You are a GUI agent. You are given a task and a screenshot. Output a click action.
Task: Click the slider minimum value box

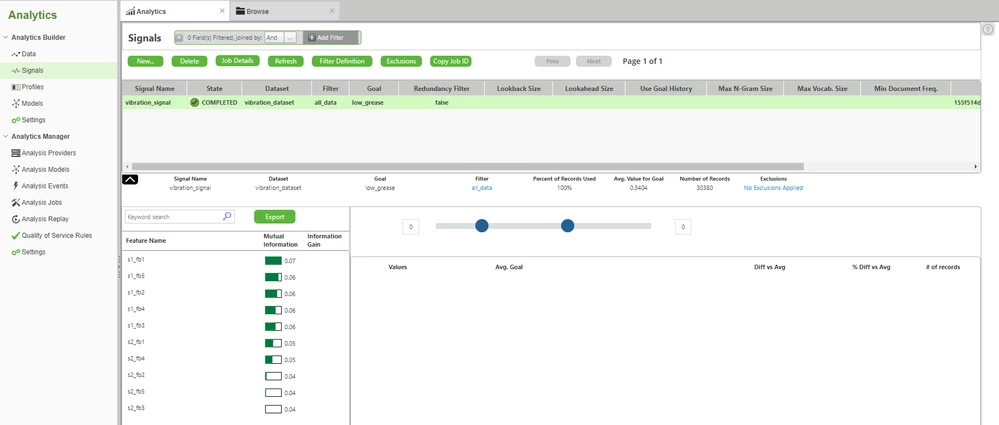pos(411,226)
